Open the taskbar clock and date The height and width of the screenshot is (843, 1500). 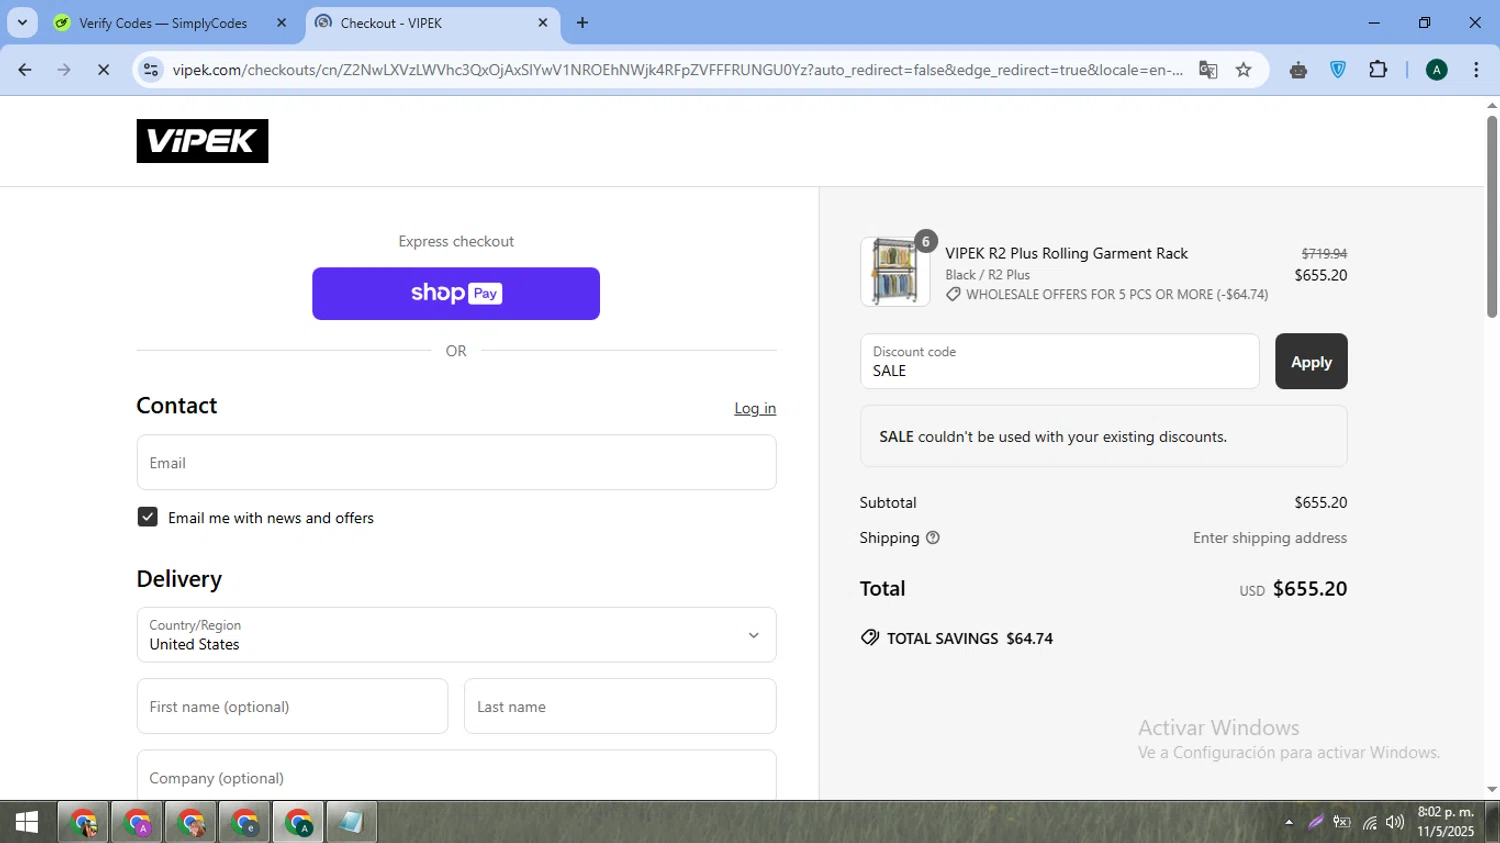1445,822
